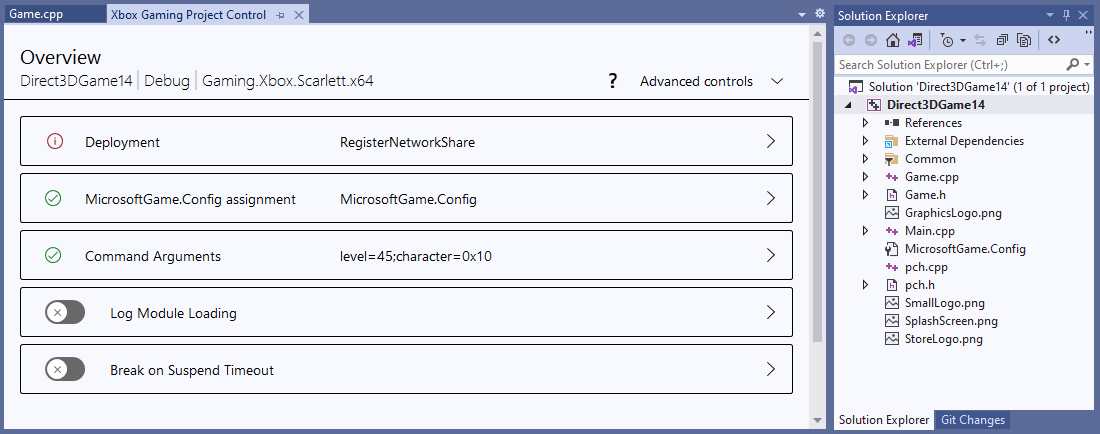Open MicrosoftGame.Config assignment row chevron
Image resolution: width=1100 pixels, height=434 pixels.
[771, 198]
